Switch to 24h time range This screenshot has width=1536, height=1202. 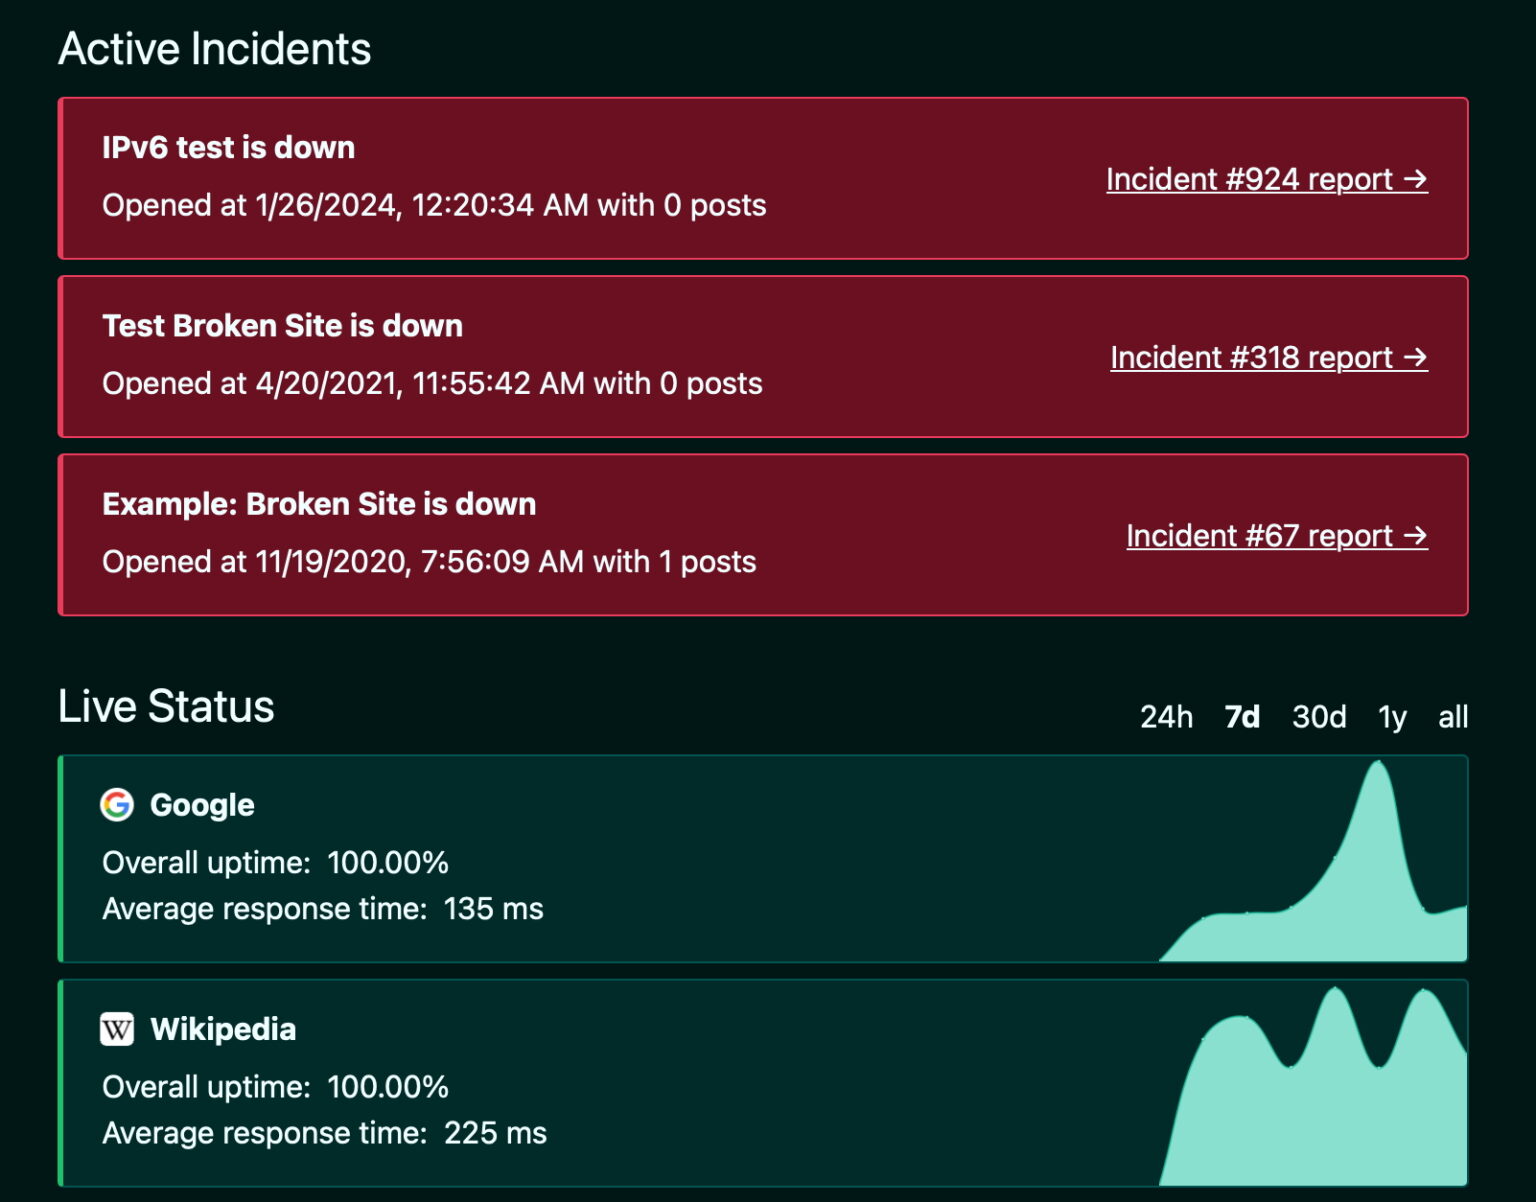(x=1166, y=717)
